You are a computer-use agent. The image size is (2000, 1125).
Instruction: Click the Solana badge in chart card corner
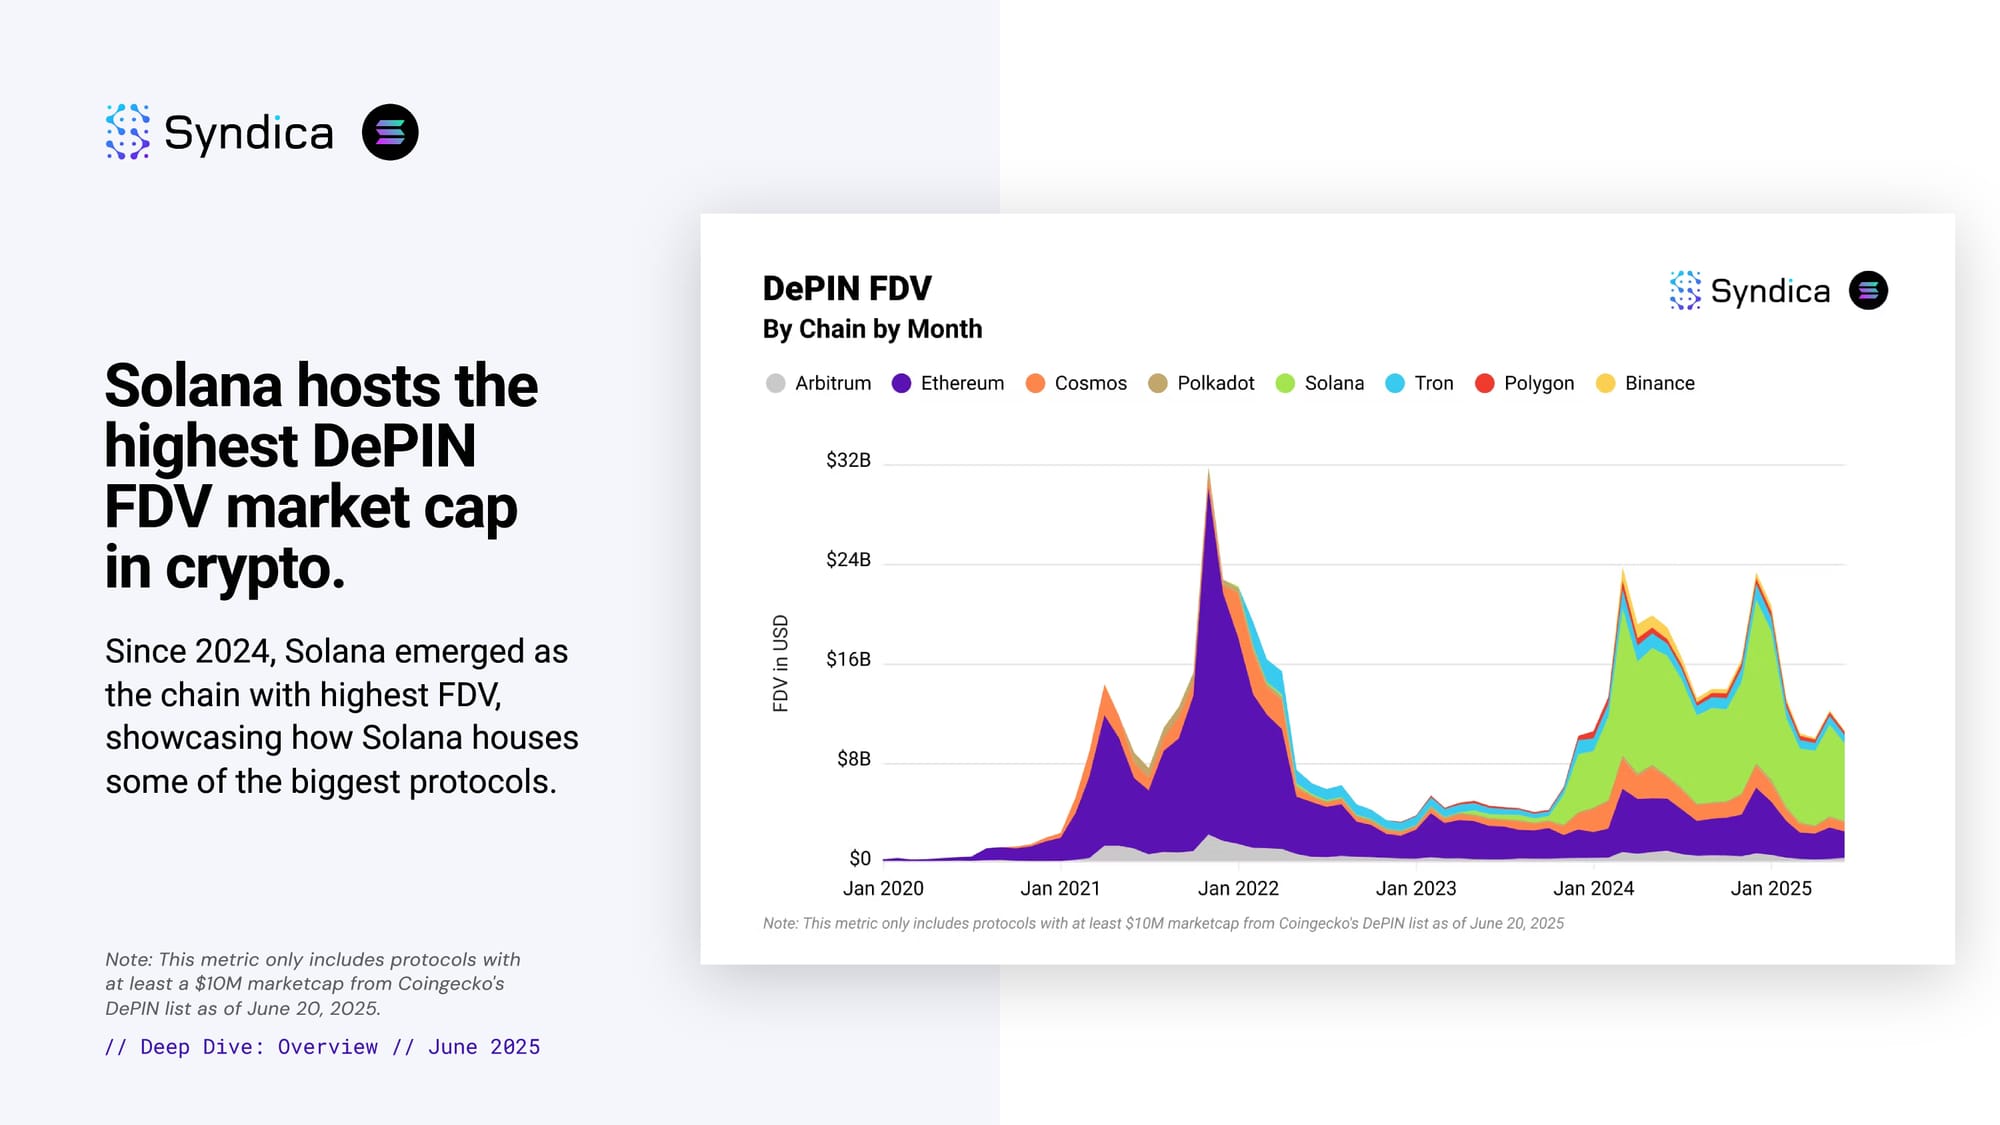coord(1868,291)
